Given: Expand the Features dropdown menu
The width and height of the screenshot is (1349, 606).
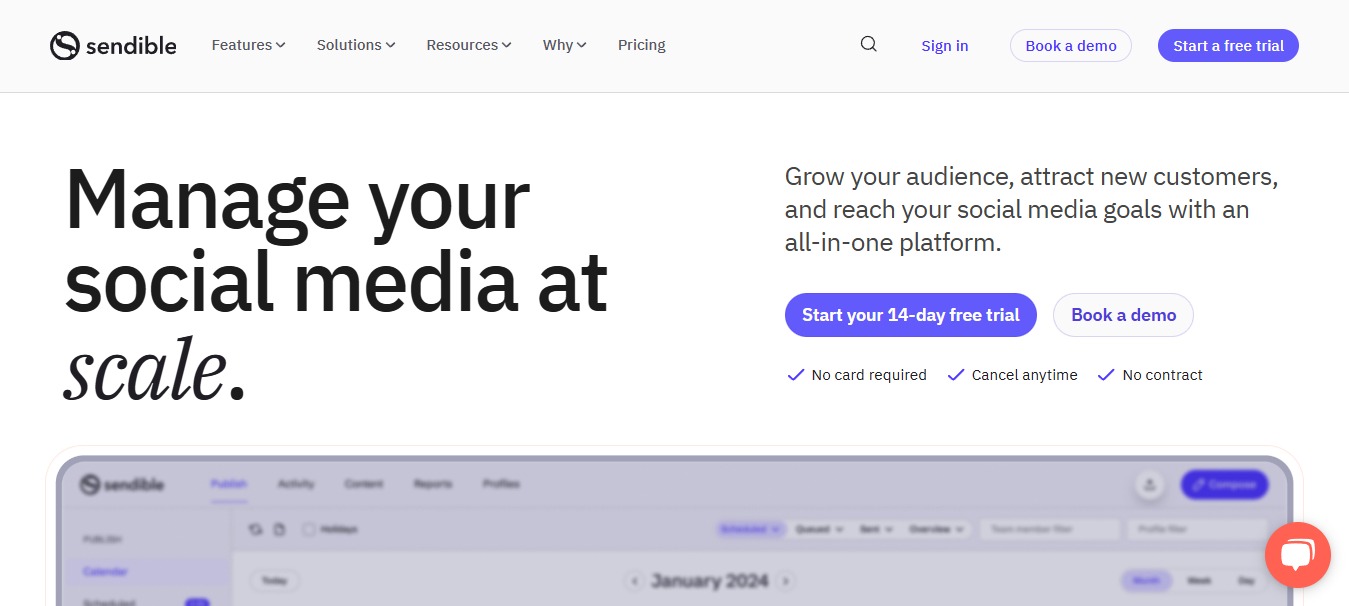Looking at the screenshot, I should 248,45.
